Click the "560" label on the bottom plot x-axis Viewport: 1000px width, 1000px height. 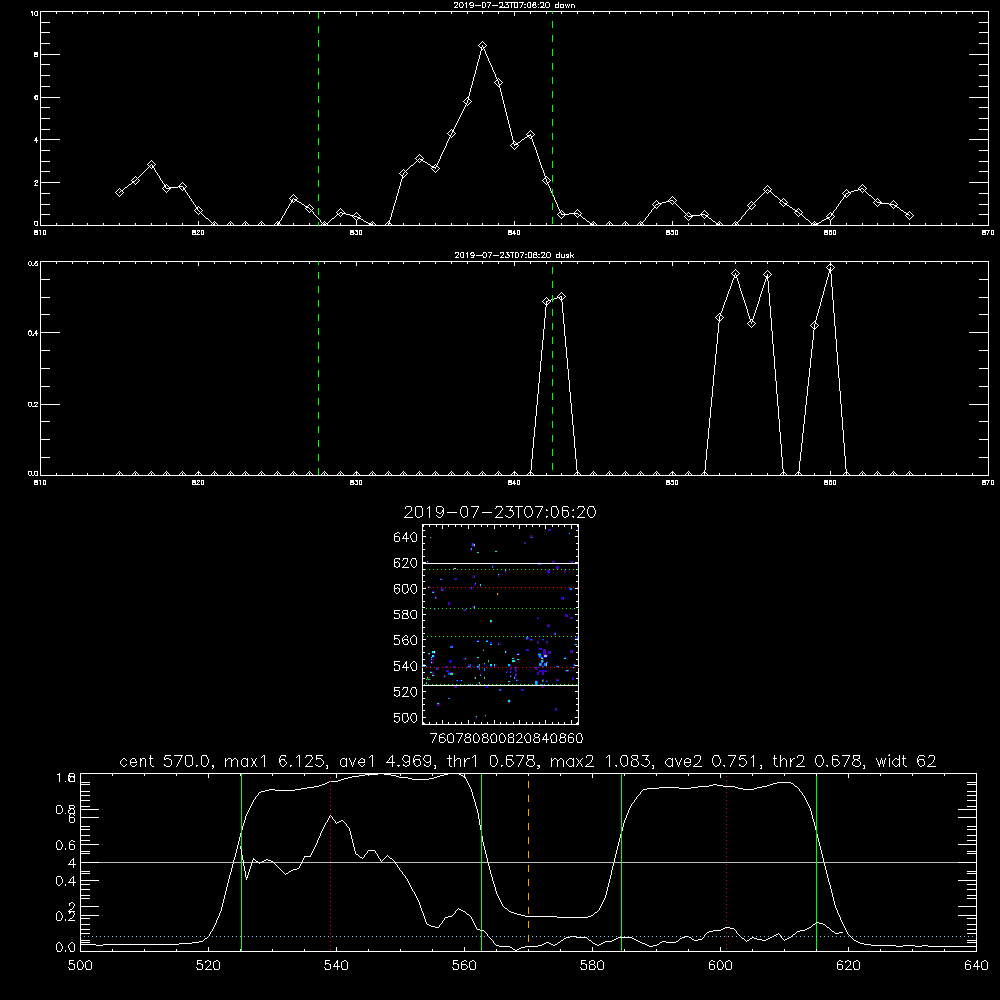click(x=464, y=966)
